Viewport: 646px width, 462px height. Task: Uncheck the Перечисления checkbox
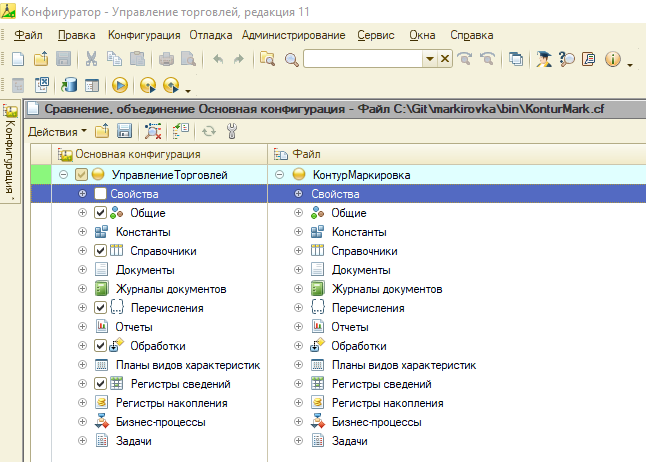click(x=101, y=307)
